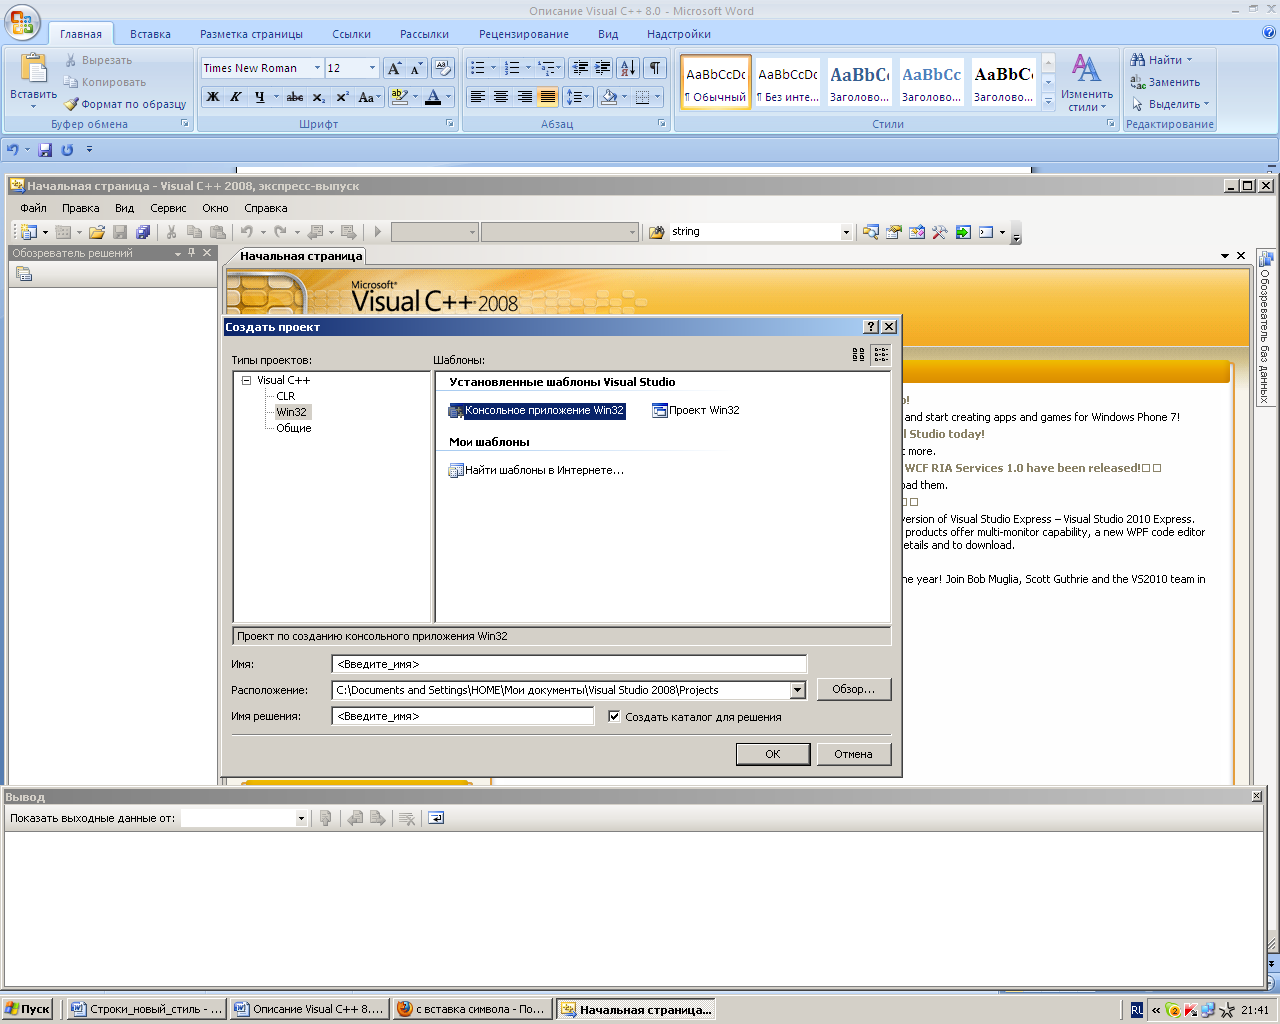Select CLR project type
Viewport: 1280px width, 1024px height.
pos(286,396)
